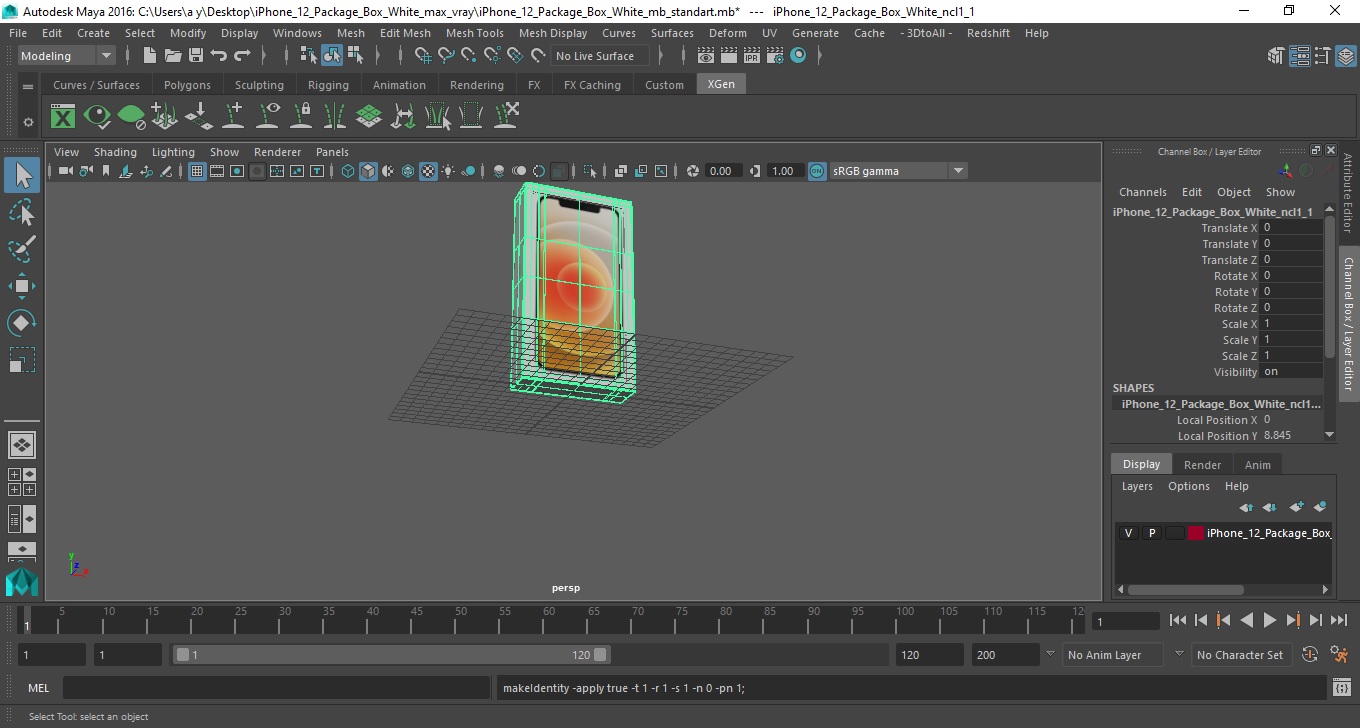Switch to the Rigging shelf tab
1360x728 pixels.
(328, 85)
